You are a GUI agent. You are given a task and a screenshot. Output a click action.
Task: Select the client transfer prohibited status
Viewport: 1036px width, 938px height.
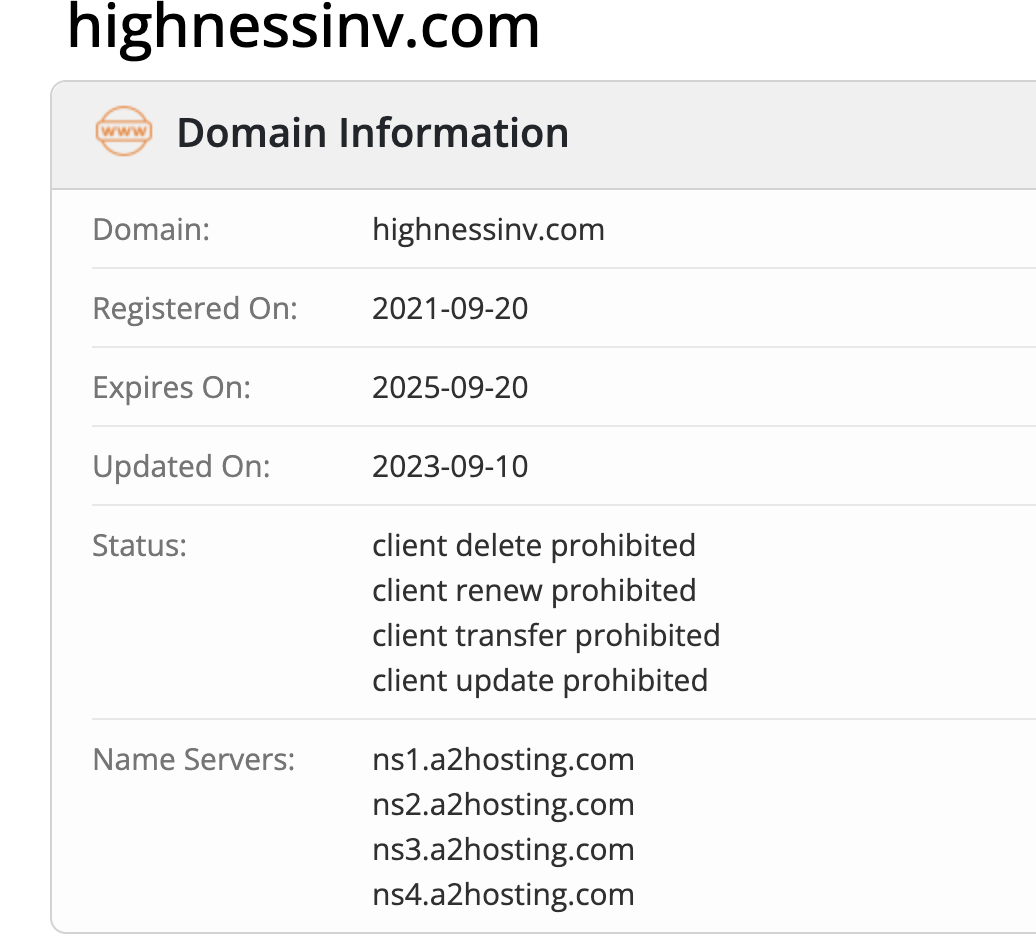(546, 635)
